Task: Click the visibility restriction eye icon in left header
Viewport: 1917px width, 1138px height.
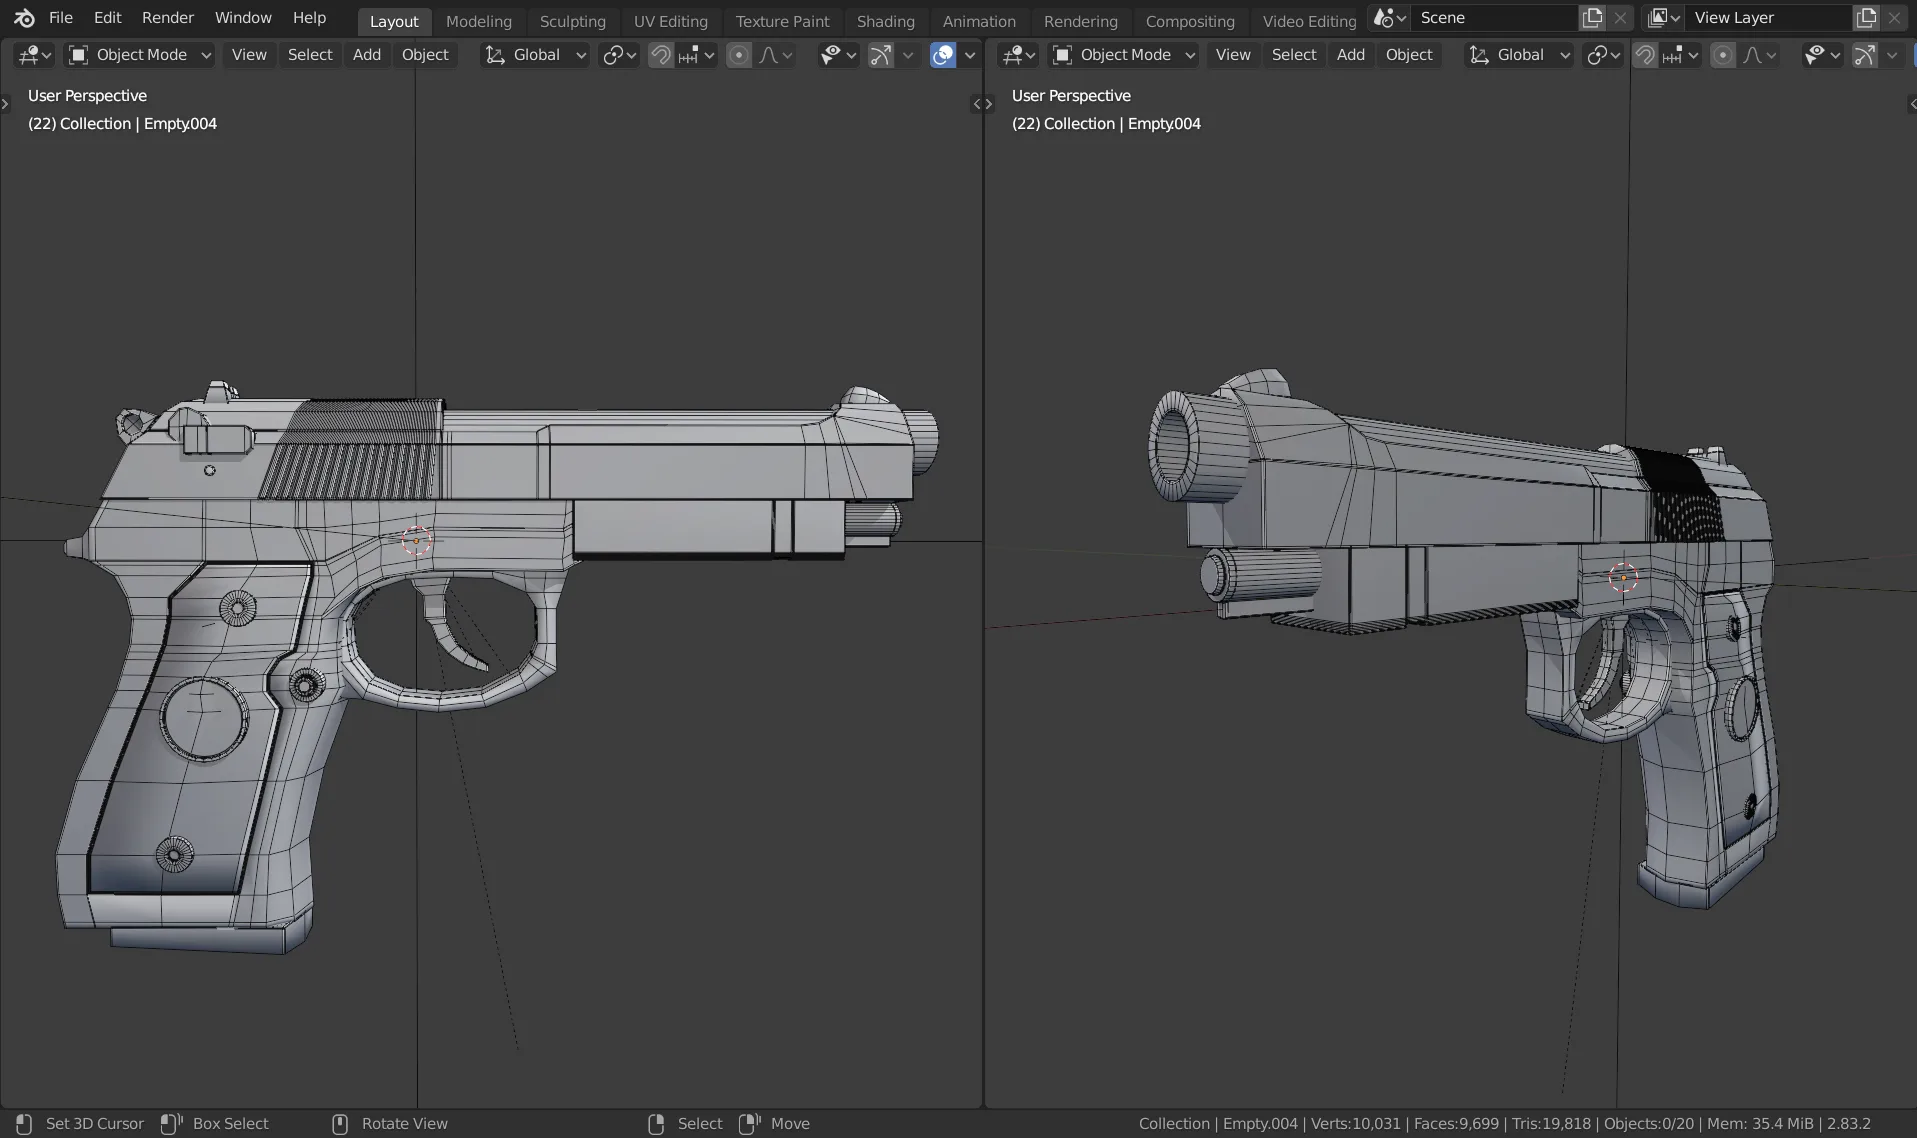Action: tap(832, 55)
